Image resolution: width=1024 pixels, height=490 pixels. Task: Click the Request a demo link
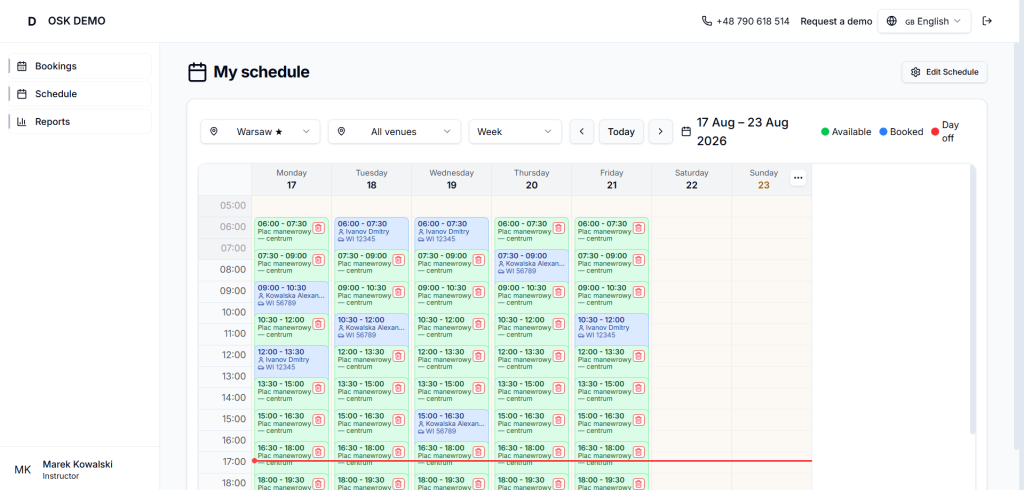[x=836, y=21]
